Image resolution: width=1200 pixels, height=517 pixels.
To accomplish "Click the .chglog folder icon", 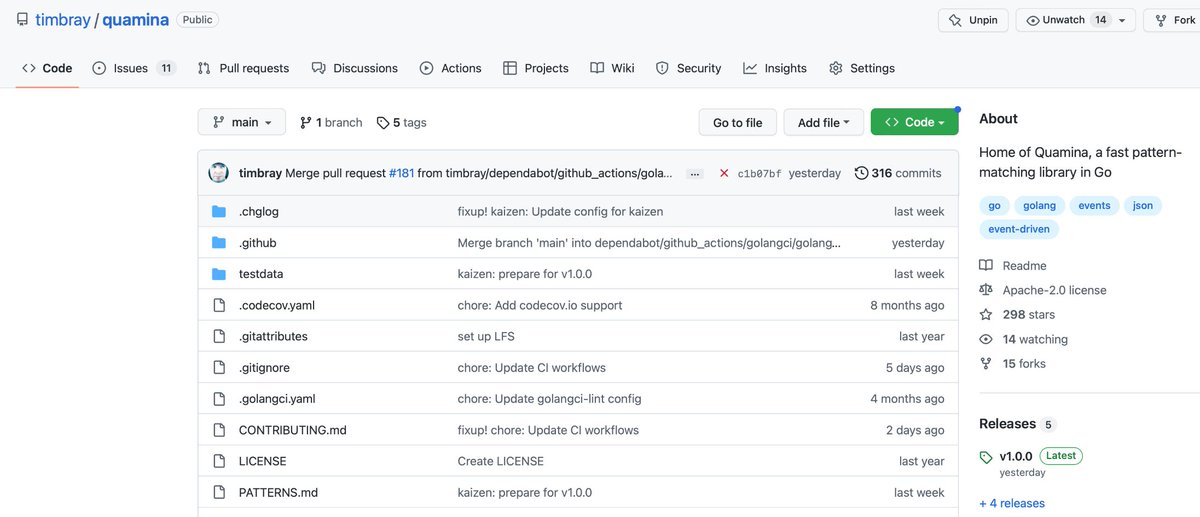I will pyautogui.click(x=219, y=211).
